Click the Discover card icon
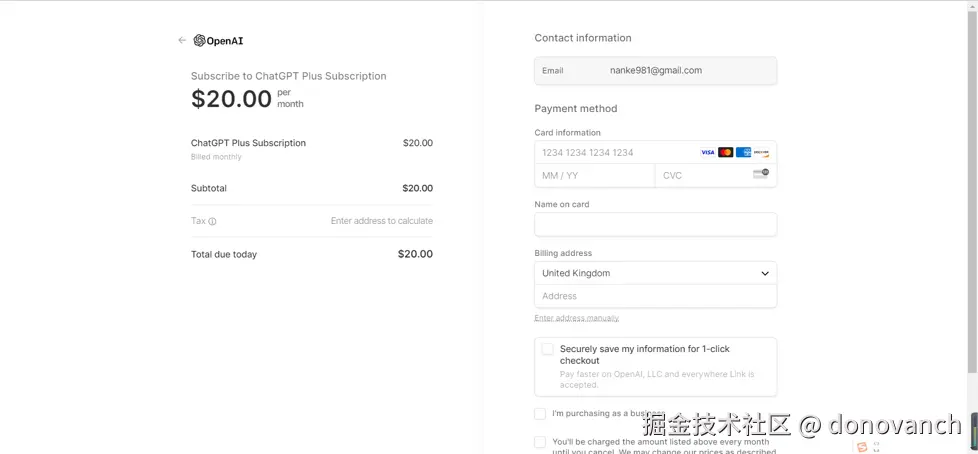 tap(761, 153)
